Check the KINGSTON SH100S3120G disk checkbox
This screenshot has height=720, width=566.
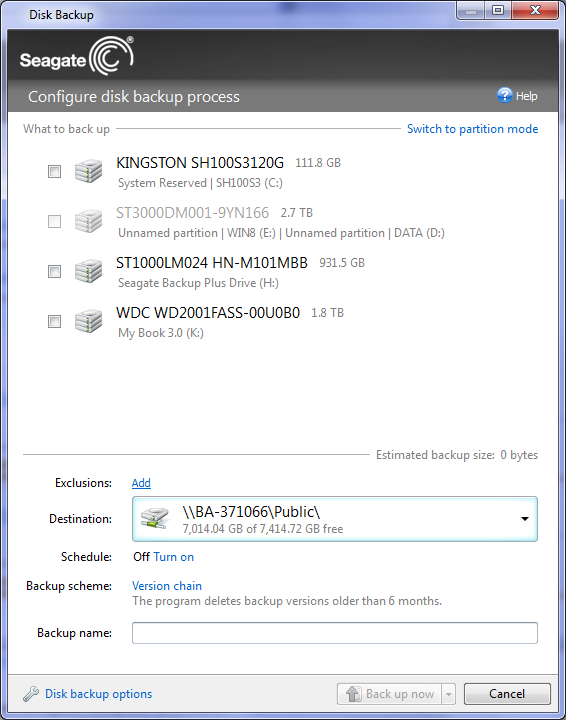55,171
